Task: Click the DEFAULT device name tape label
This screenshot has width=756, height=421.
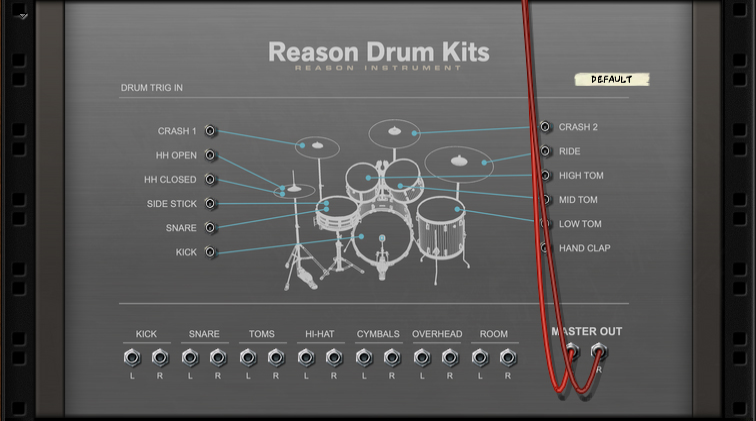Action: 612,79
